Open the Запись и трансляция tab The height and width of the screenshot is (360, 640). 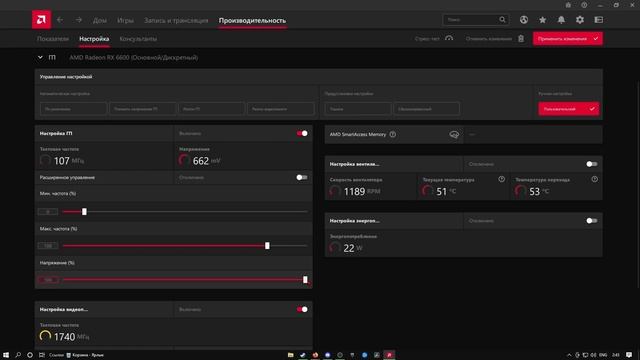(176, 20)
